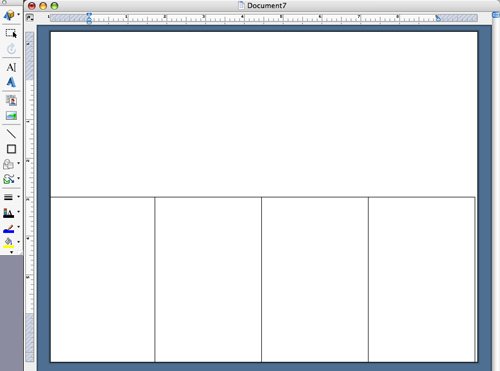This screenshot has width=500, height=371.
Task: Click the Document7 title bar file icon
Action: pos(241,5)
